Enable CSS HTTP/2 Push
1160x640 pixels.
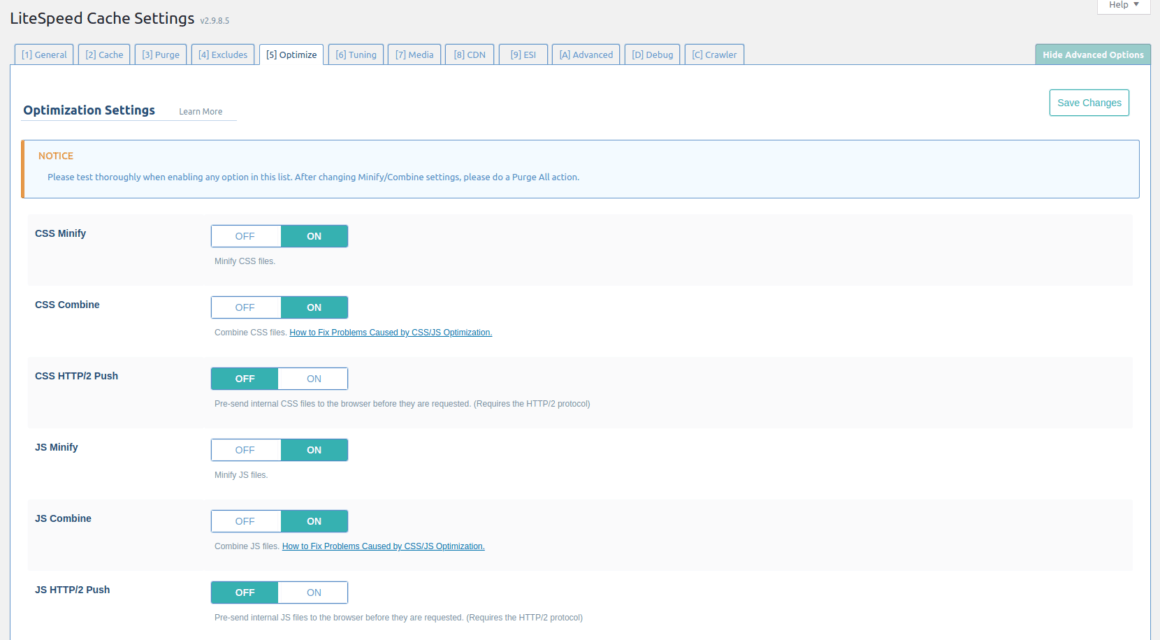tap(313, 378)
